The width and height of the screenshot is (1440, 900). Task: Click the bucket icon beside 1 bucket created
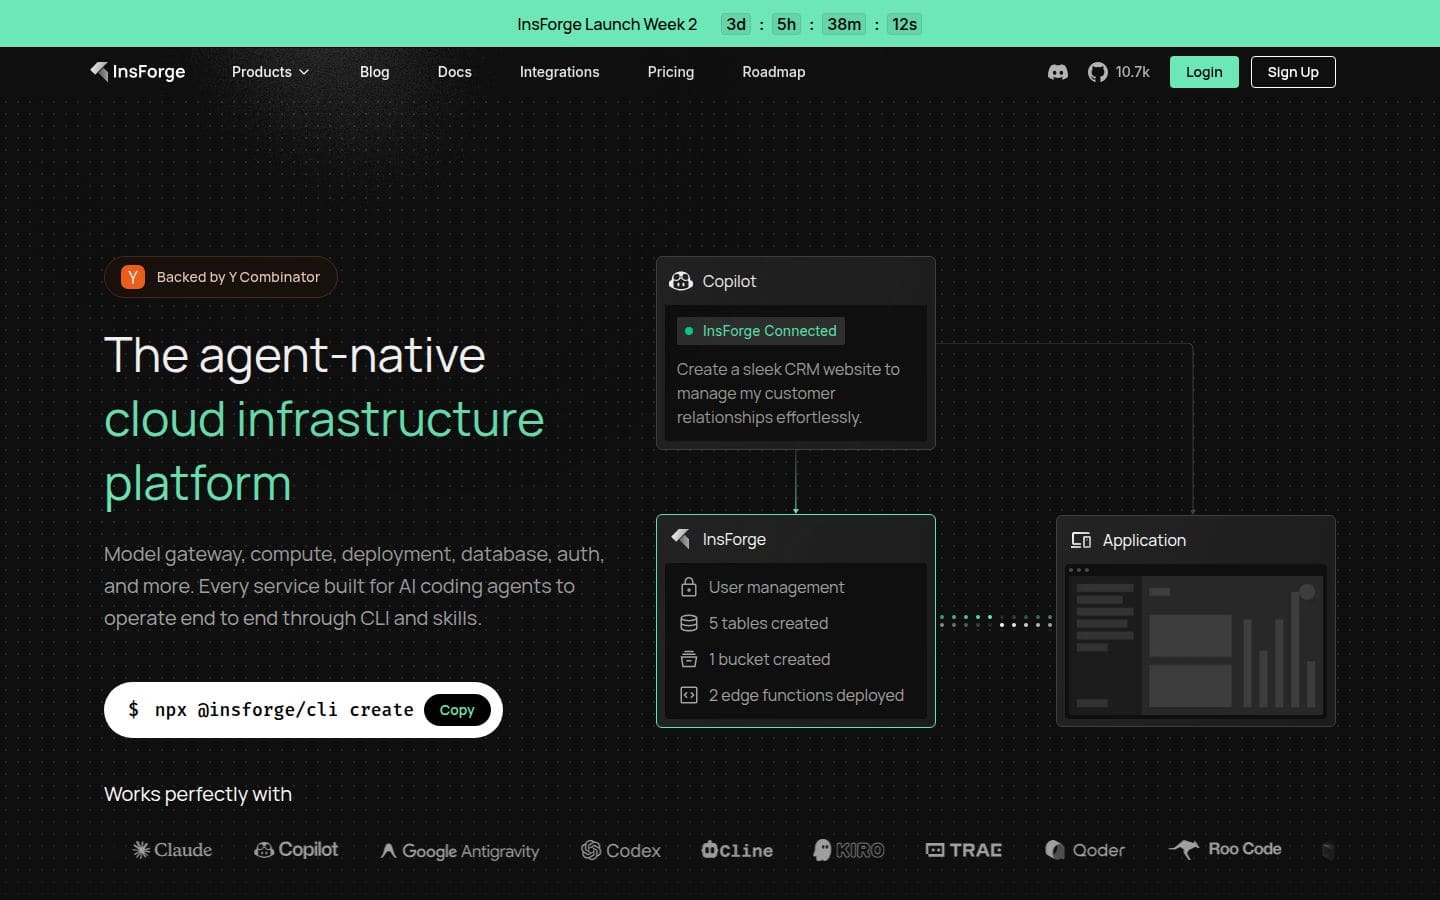(x=689, y=659)
